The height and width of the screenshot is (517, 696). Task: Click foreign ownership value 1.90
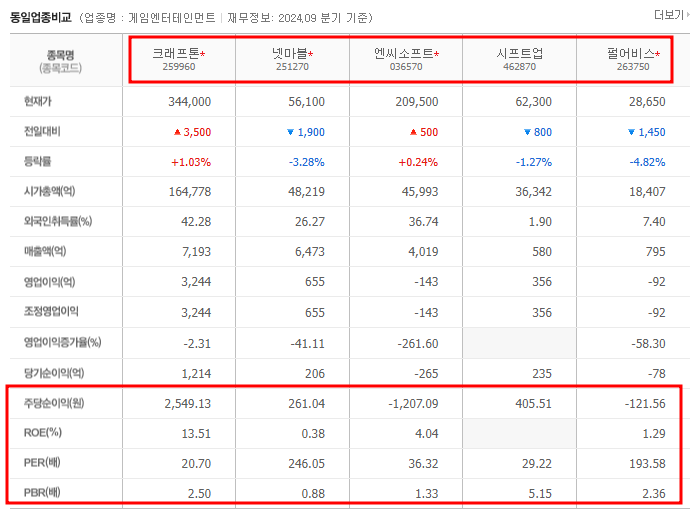(x=540, y=222)
